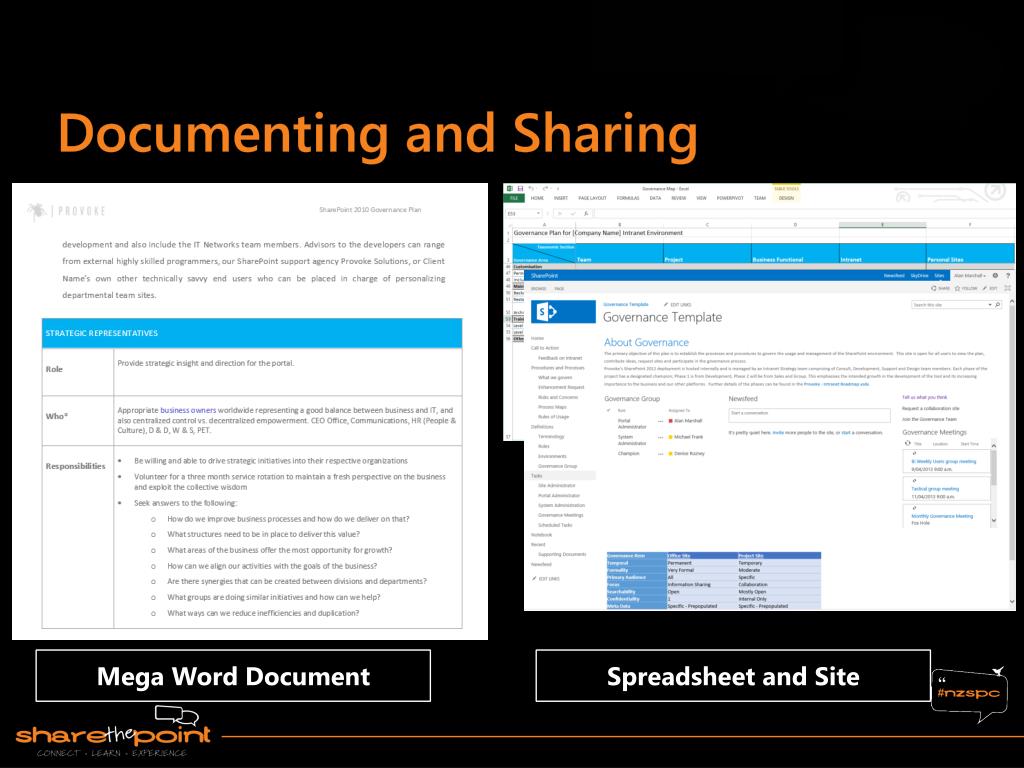Open Feedback on Intranet in the left navigation
This screenshot has height=768, width=1024.
click(560, 358)
